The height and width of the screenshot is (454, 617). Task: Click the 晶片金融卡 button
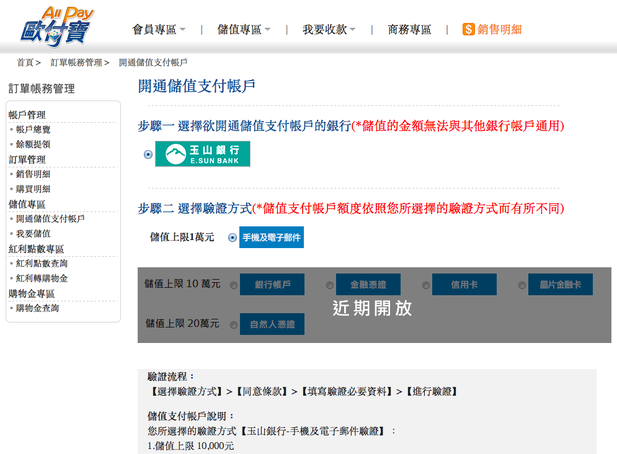point(560,285)
